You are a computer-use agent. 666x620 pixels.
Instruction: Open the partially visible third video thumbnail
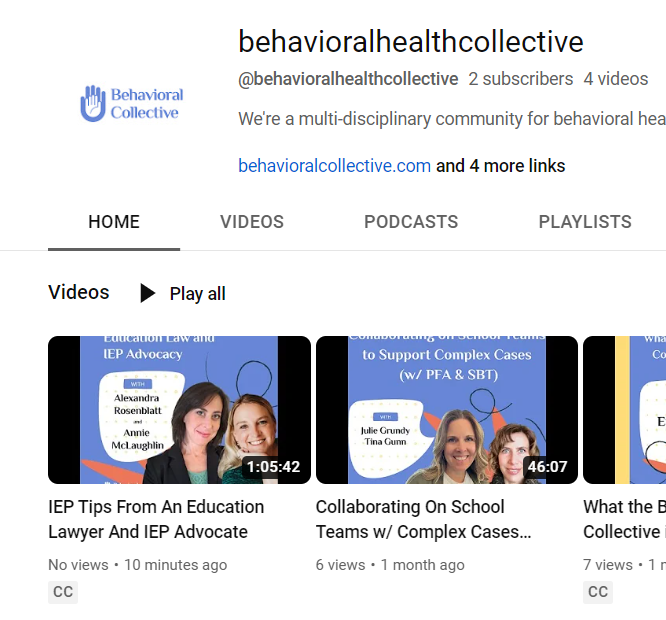pyautogui.click(x=624, y=410)
